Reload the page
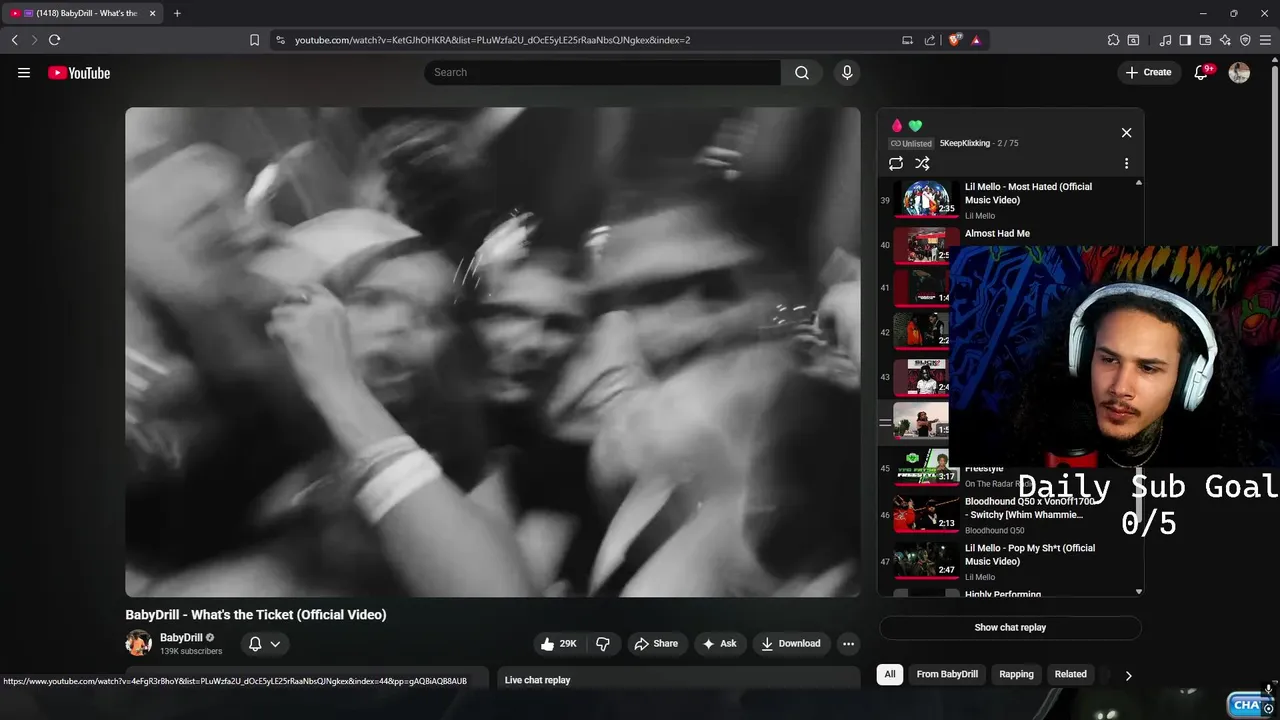 (54, 40)
